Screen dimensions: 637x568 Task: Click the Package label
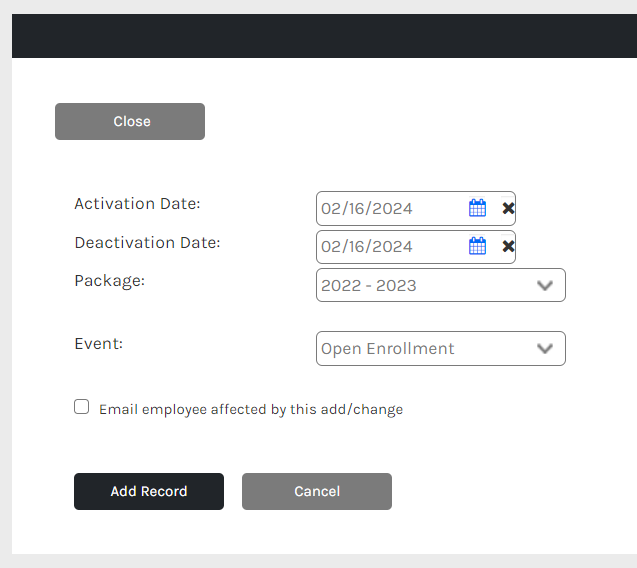[x=110, y=281]
